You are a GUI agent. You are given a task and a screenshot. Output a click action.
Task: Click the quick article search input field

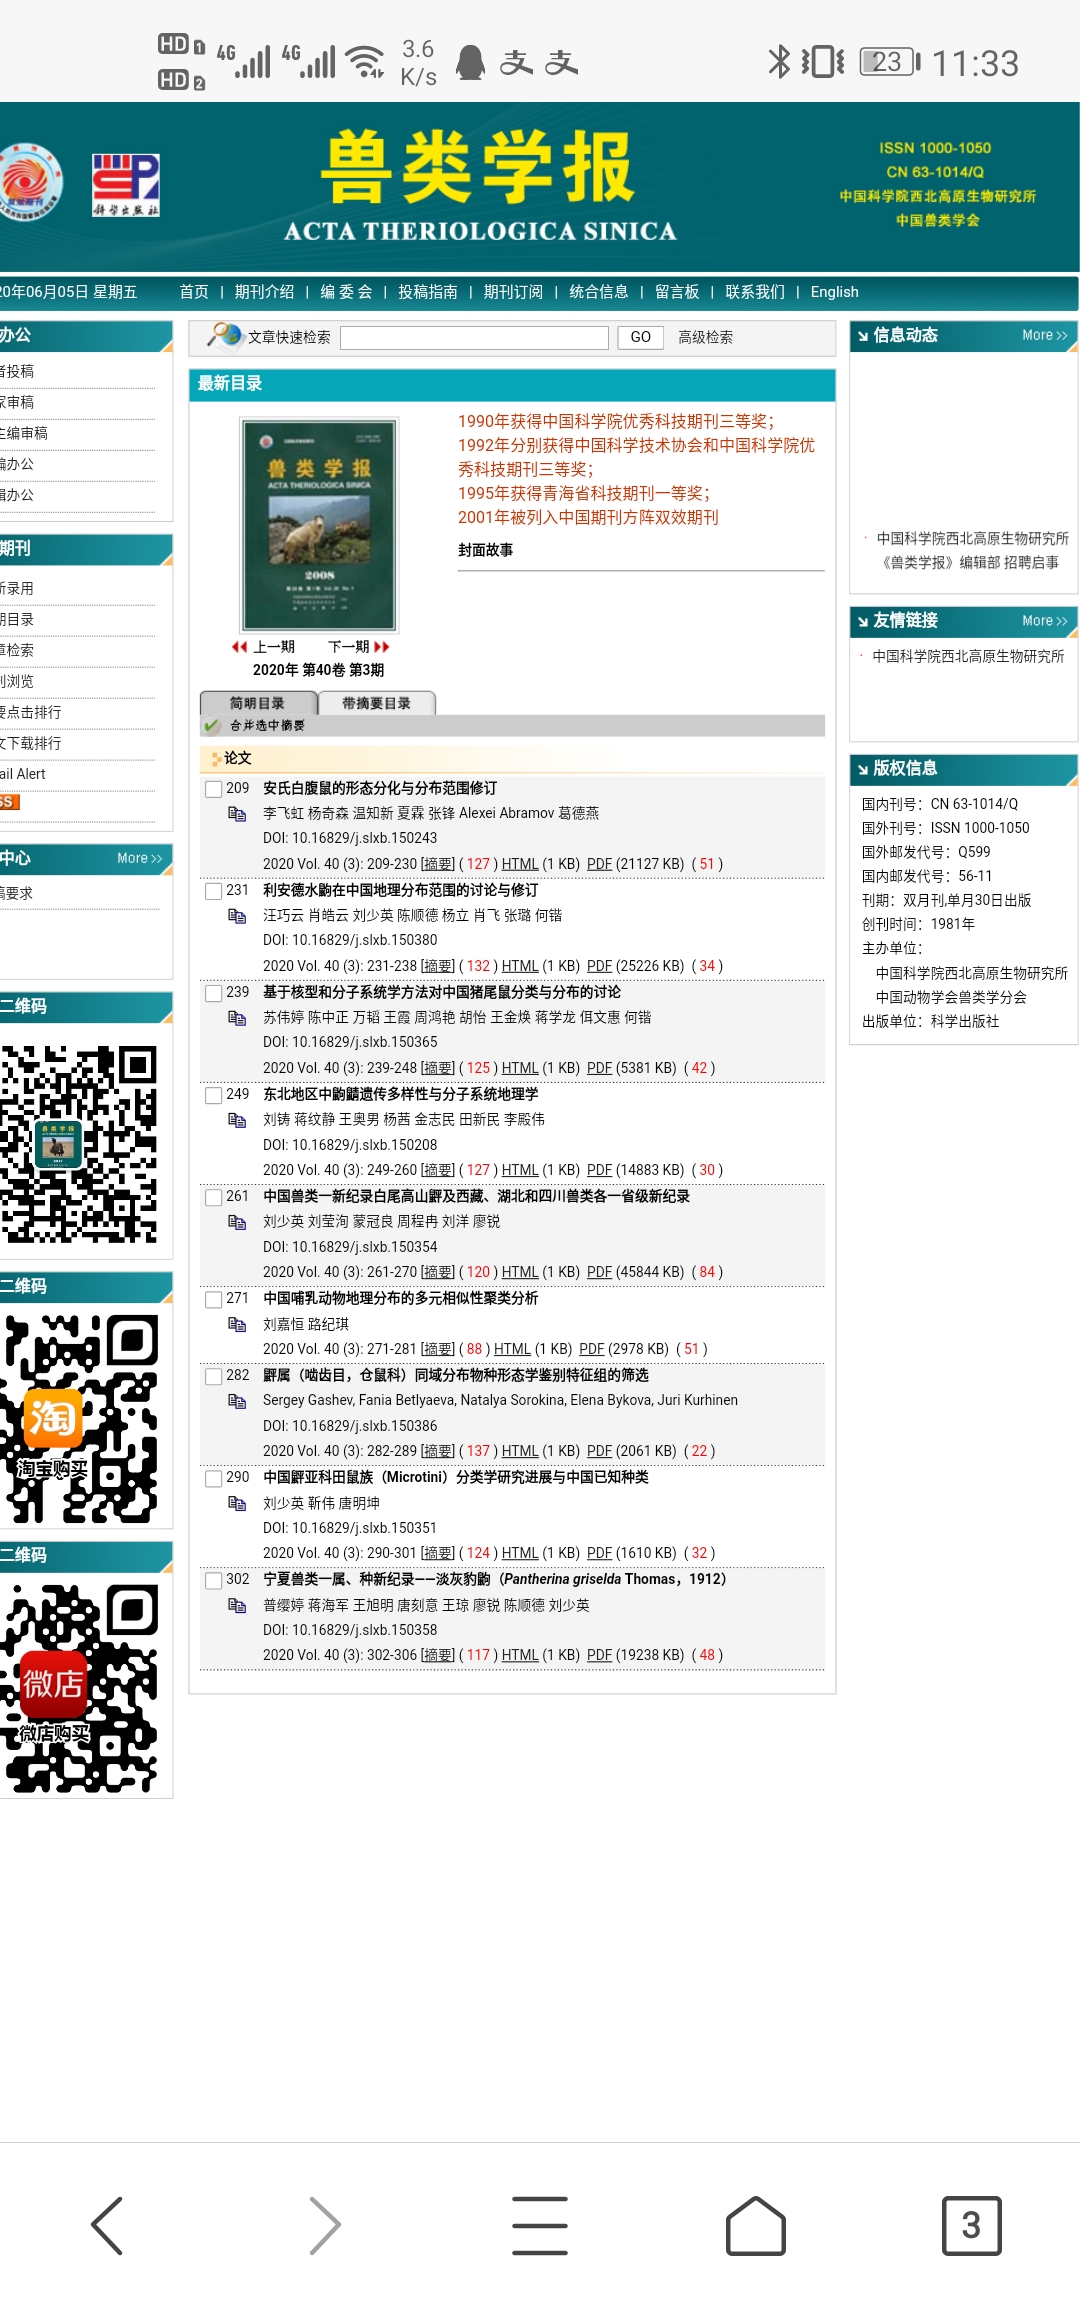point(474,338)
